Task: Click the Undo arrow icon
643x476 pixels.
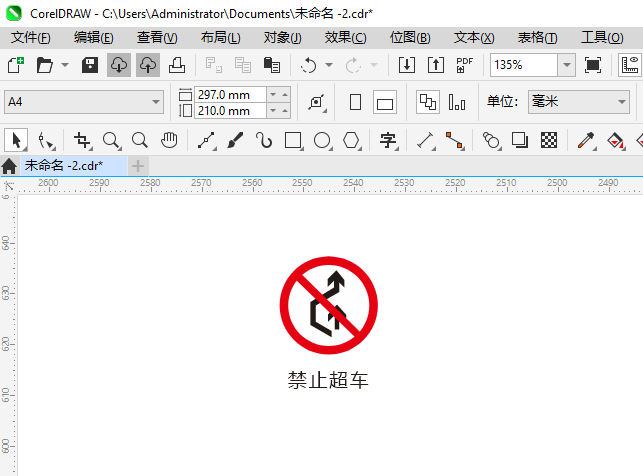Action: tap(308, 65)
